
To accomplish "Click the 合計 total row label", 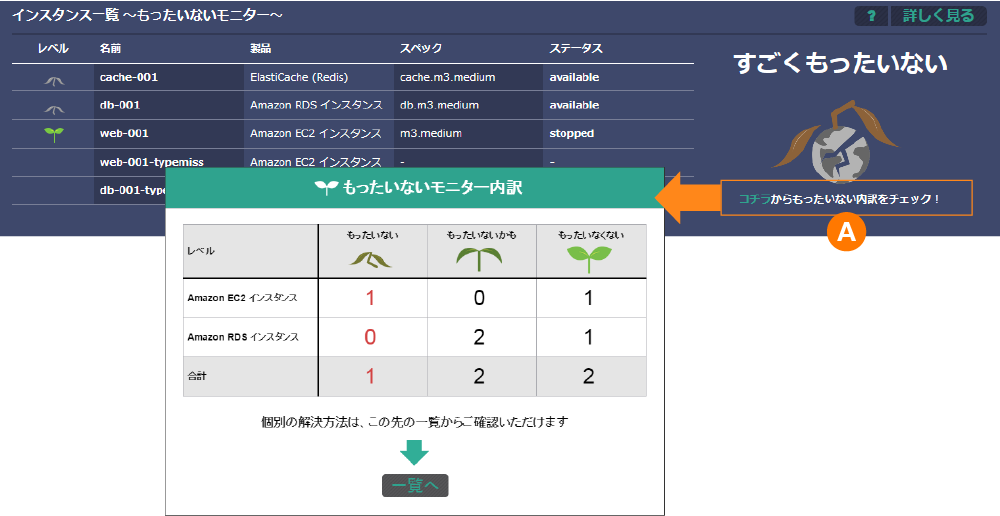I will (197, 376).
